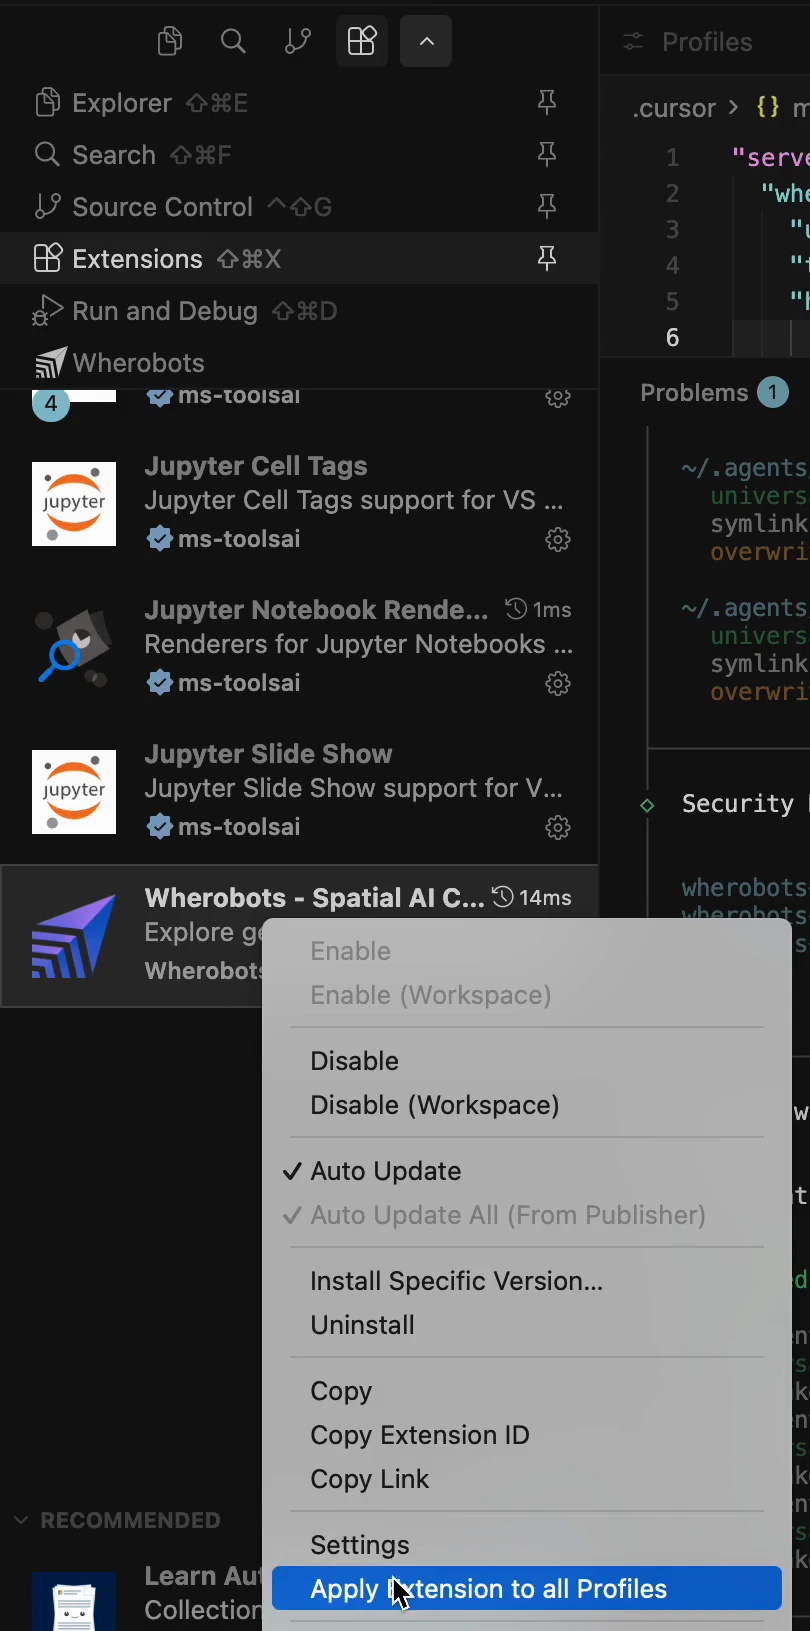Select the Search magnifier icon
This screenshot has height=1631, width=810.
coord(233,41)
